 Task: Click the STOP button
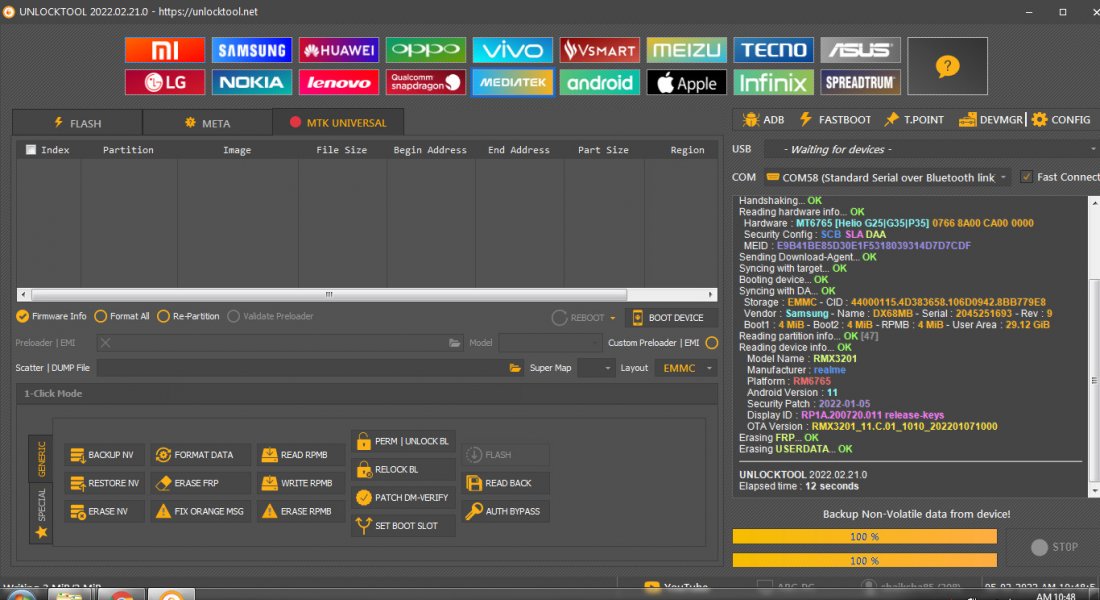coord(1054,547)
